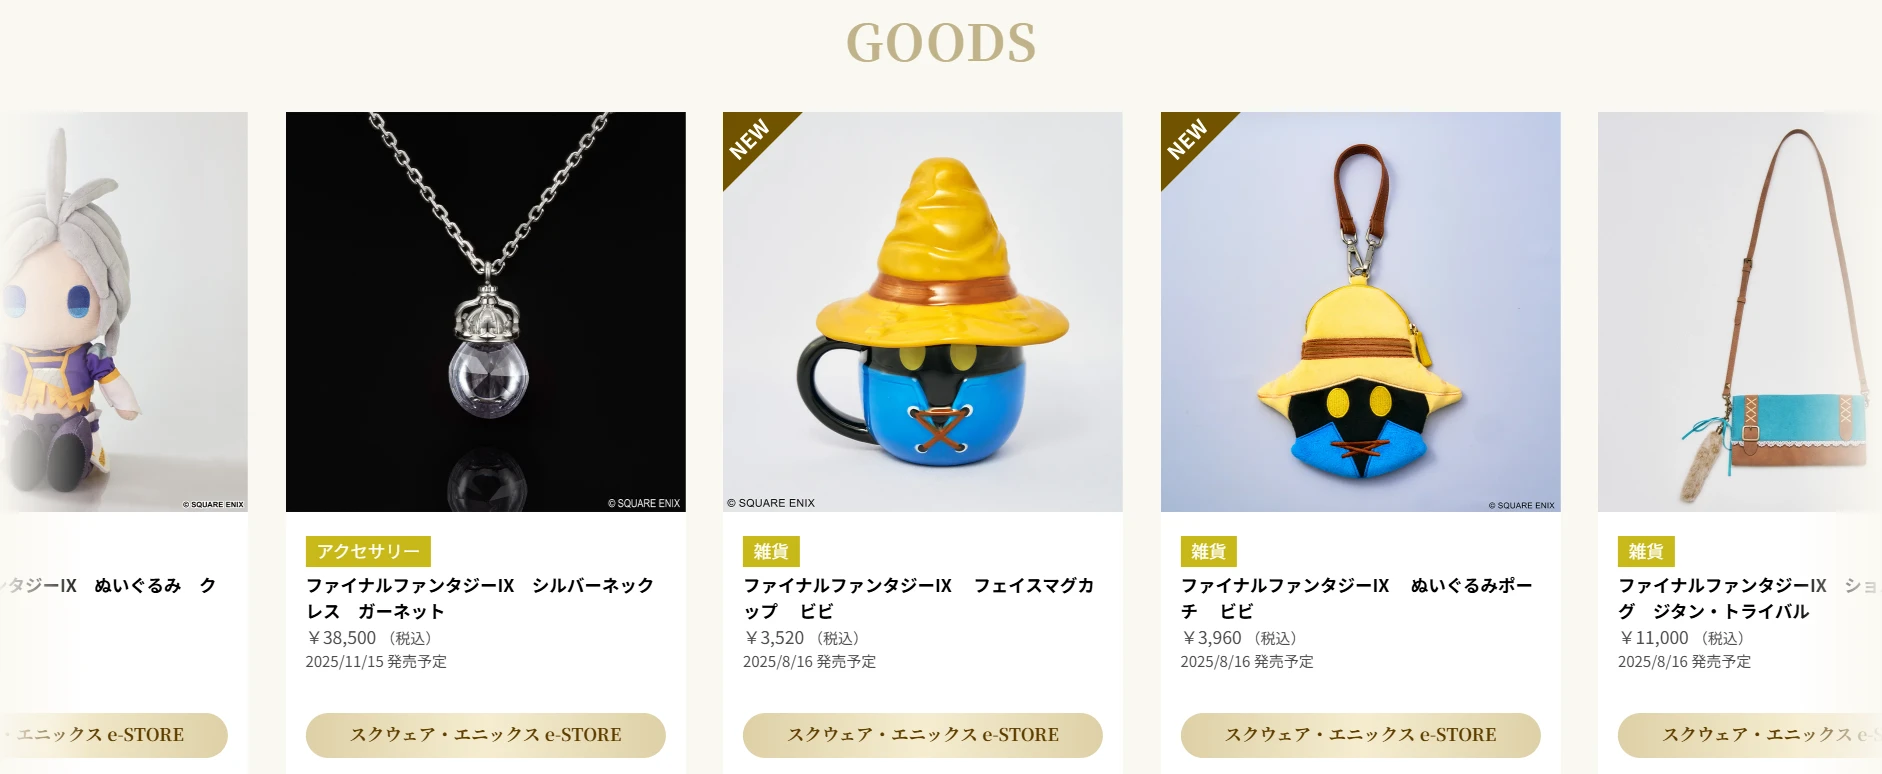Open the Vivi plush pouch product image
Image resolution: width=1882 pixels, height=774 pixels.
click(1361, 312)
